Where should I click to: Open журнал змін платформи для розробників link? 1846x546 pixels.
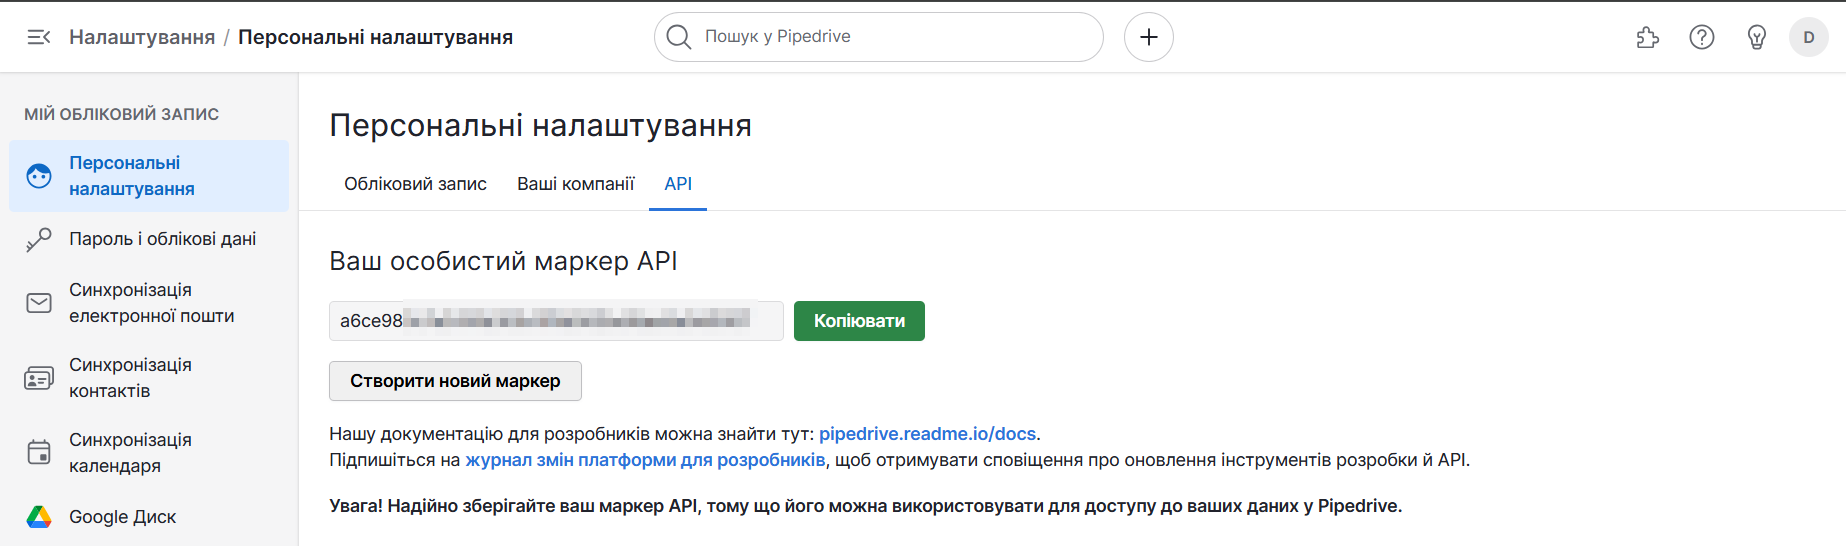[645, 460]
